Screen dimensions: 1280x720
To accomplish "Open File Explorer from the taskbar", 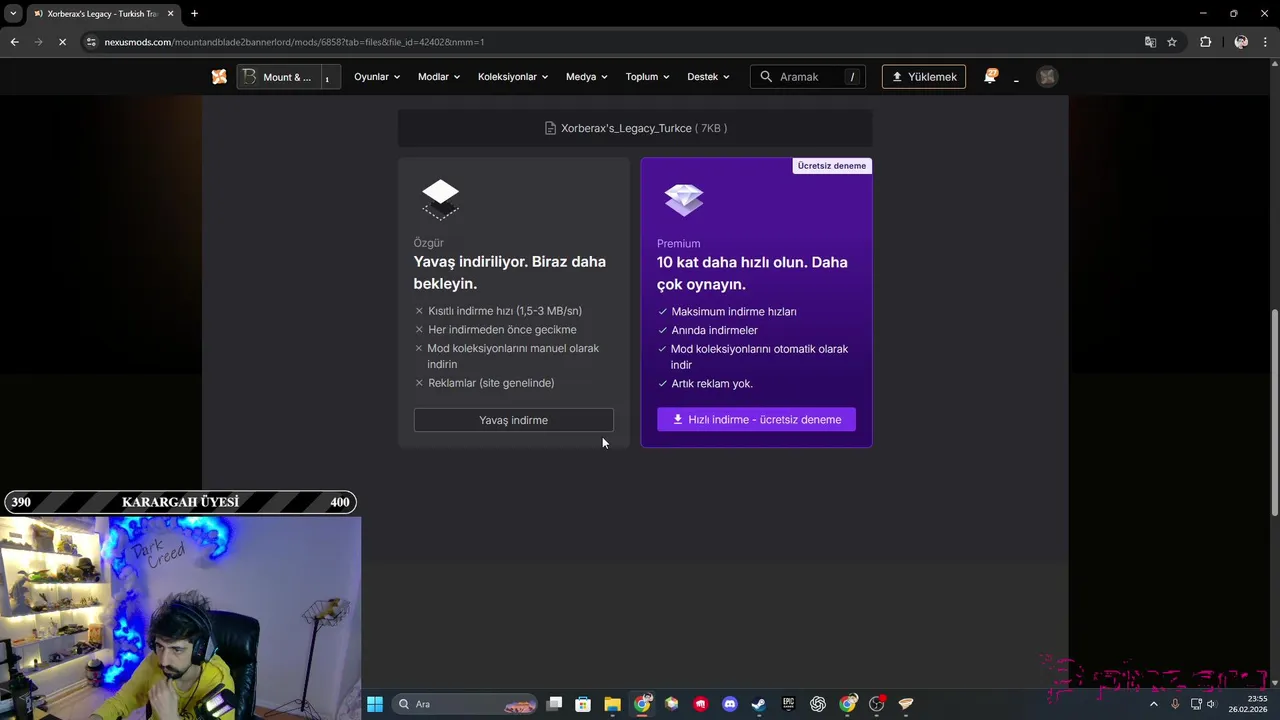I will [612, 704].
